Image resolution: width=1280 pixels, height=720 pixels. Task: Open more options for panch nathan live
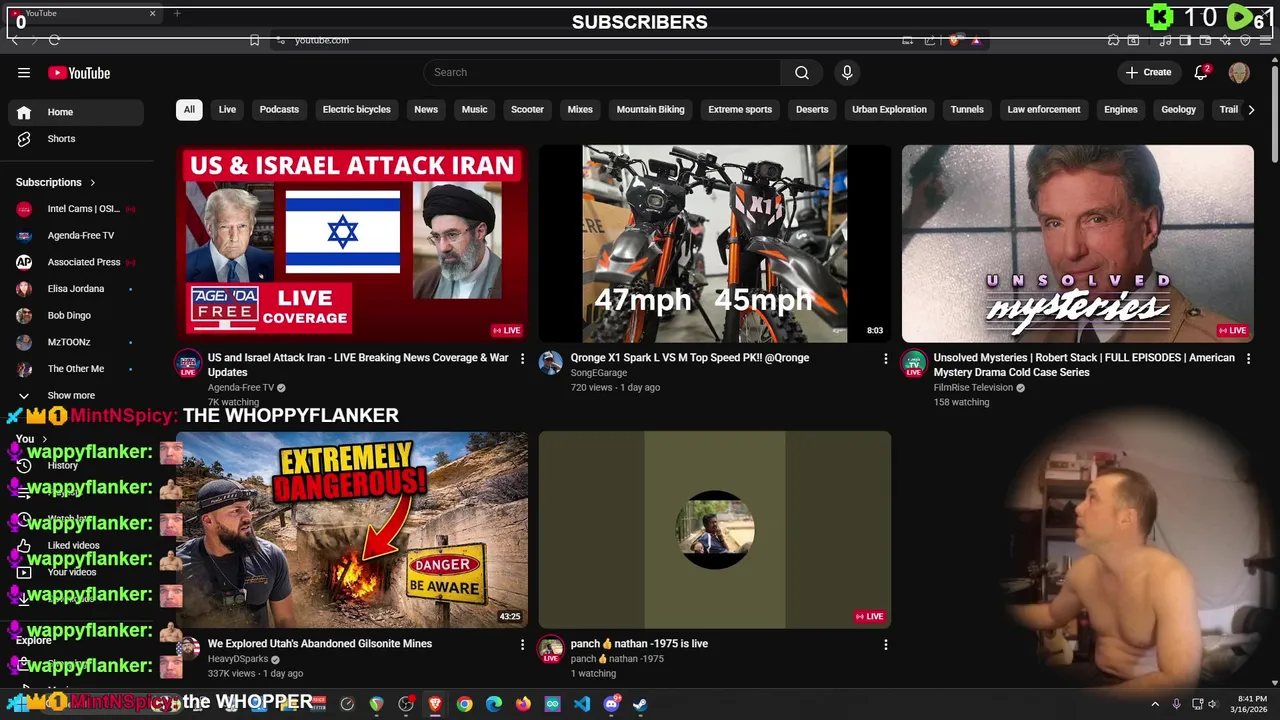tap(885, 645)
